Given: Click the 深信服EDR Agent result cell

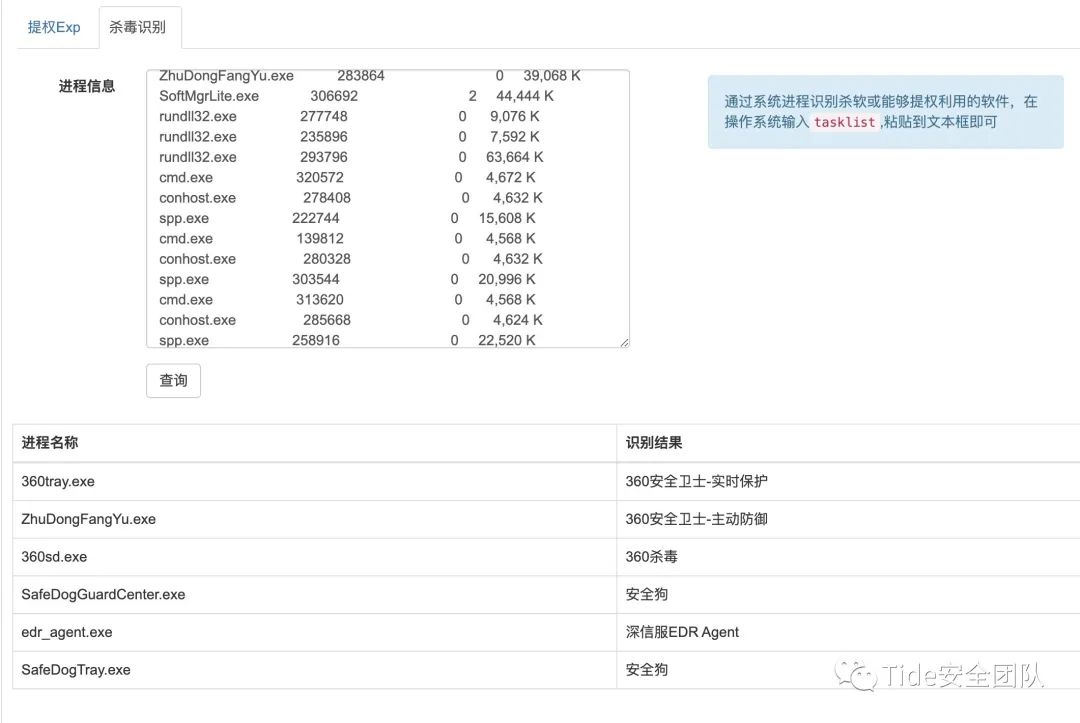Looking at the screenshot, I should click(x=849, y=632).
